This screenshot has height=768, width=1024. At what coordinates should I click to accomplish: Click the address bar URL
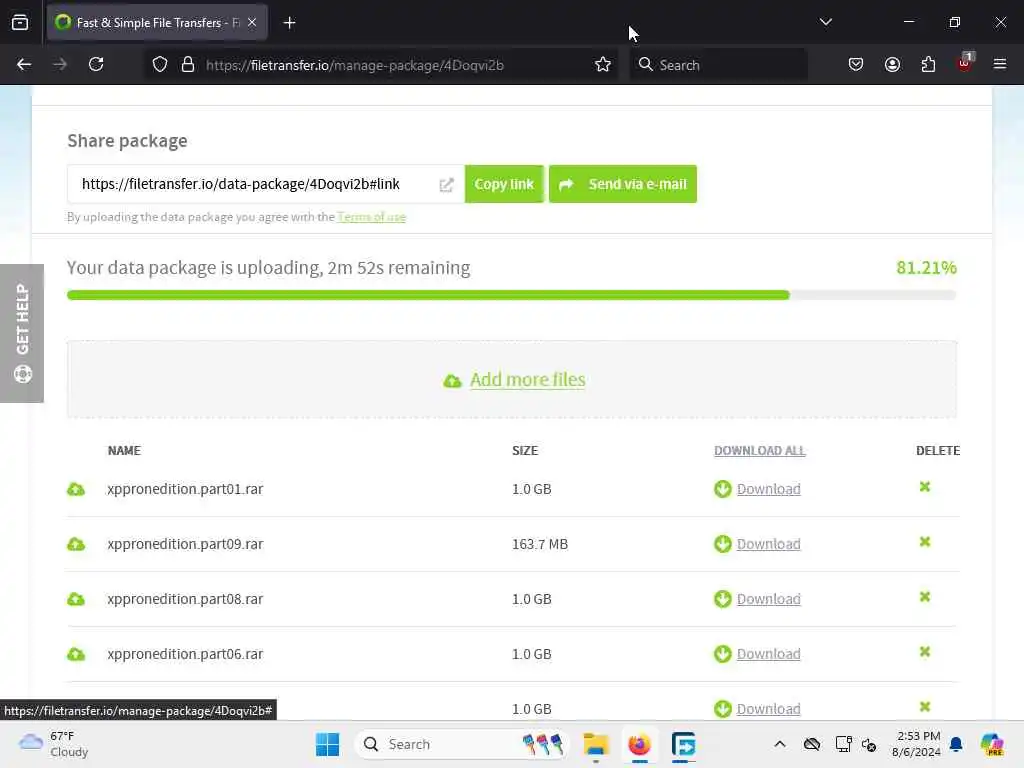(355, 65)
